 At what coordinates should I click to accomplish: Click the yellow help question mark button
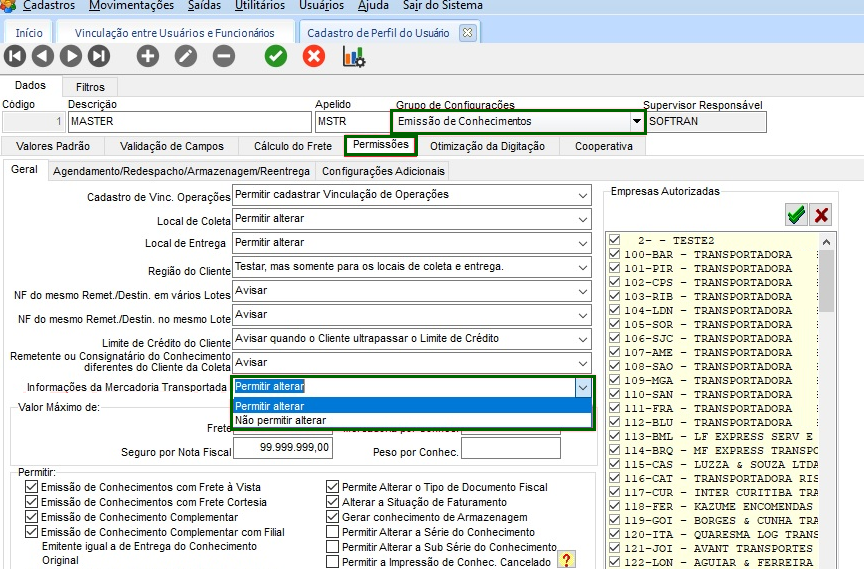tap(567, 559)
